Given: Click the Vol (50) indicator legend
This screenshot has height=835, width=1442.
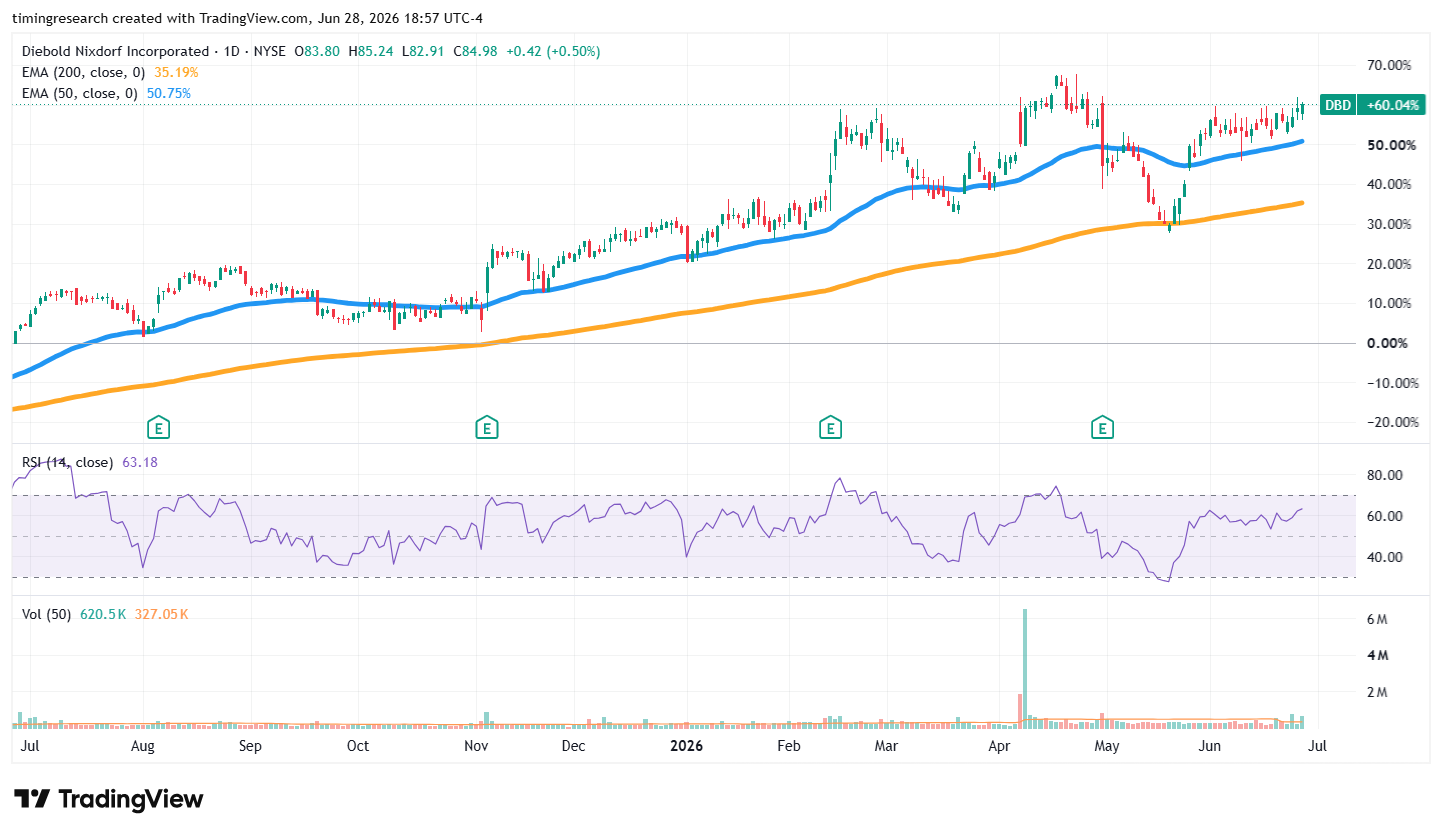Looking at the screenshot, I should [46, 614].
